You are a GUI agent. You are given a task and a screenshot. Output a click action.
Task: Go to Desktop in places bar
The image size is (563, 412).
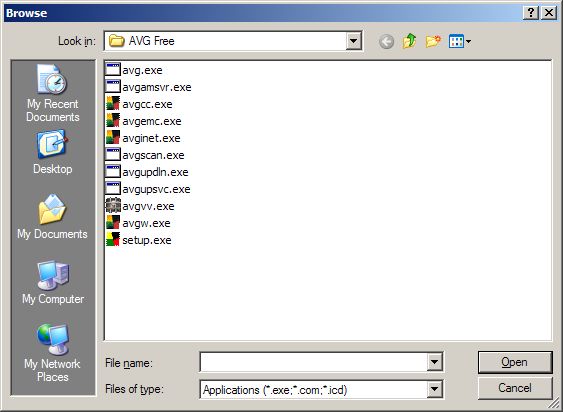[52, 153]
